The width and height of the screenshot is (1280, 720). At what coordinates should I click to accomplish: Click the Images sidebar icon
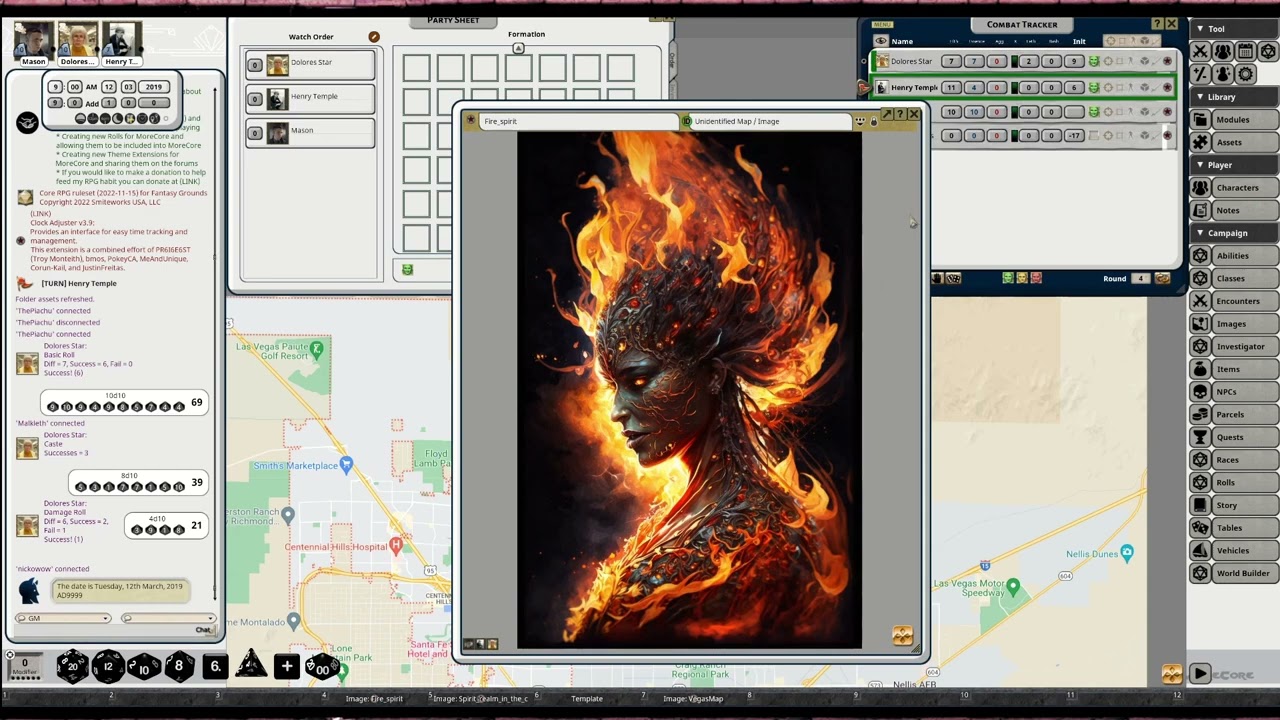pos(1201,324)
